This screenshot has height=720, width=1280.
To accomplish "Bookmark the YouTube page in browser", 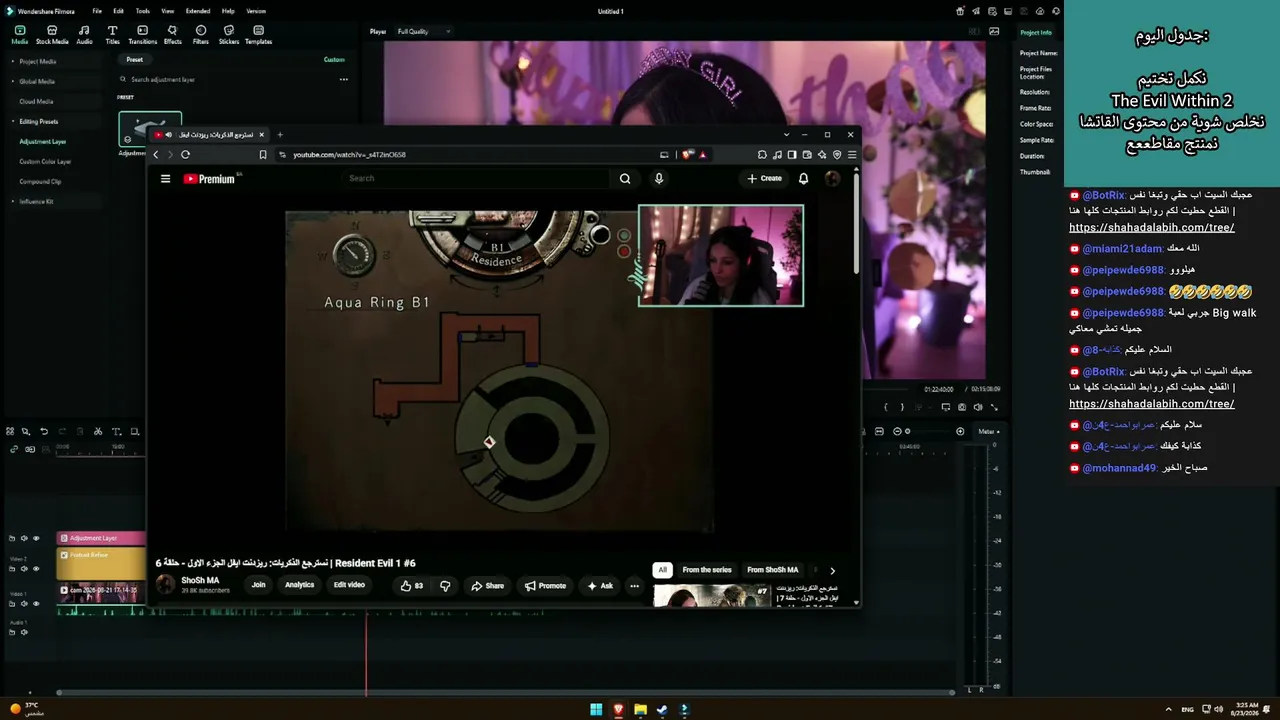I will 263,155.
